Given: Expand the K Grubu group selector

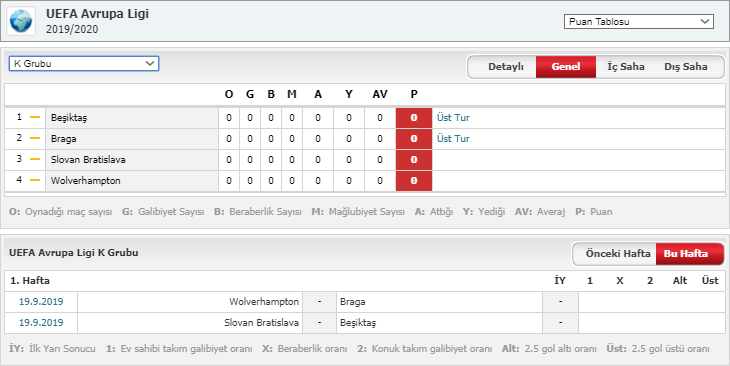Looking at the screenshot, I should point(84,63).
